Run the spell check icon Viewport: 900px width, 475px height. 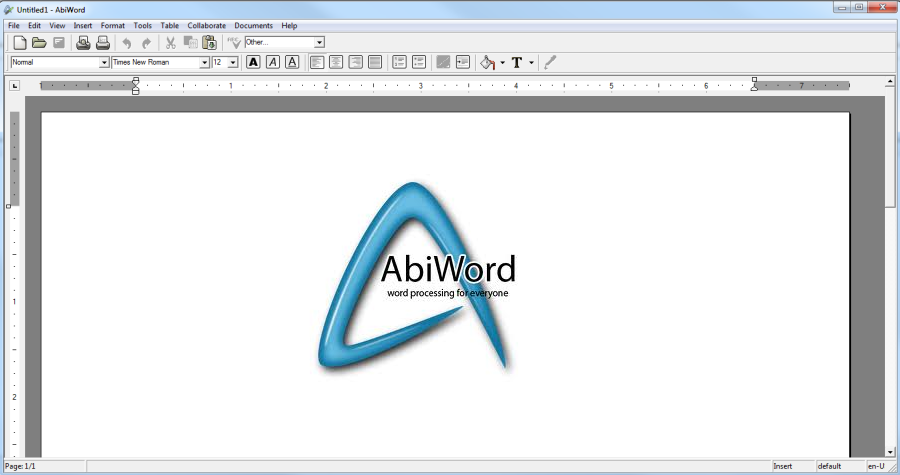click(234, 43)
